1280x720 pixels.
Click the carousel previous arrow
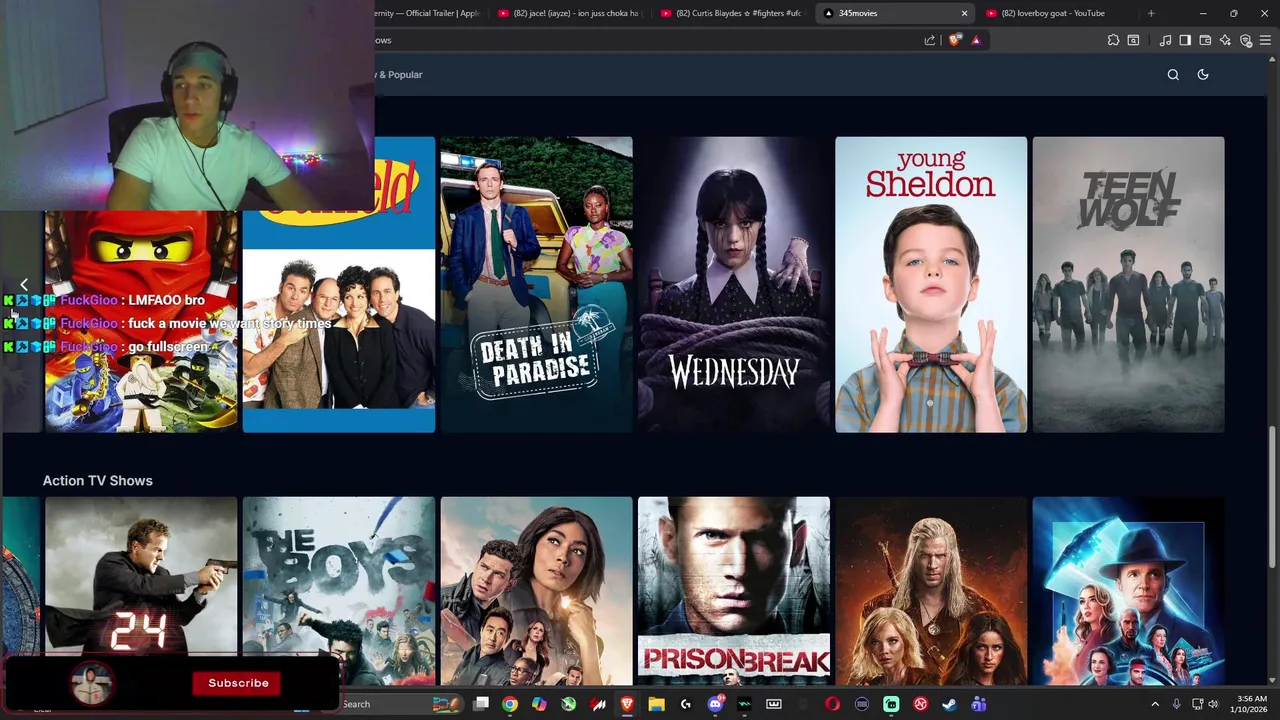pos(24,285)
